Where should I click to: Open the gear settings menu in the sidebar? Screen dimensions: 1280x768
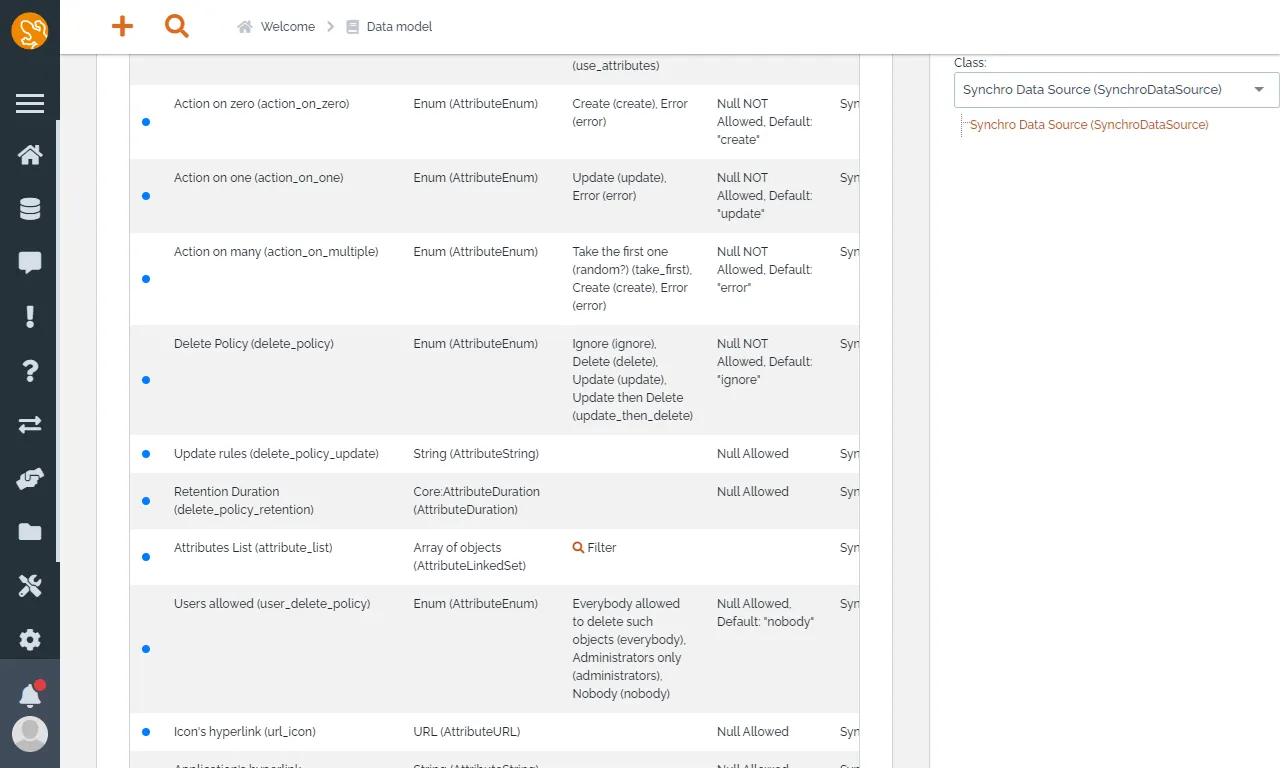coord(30,640)
